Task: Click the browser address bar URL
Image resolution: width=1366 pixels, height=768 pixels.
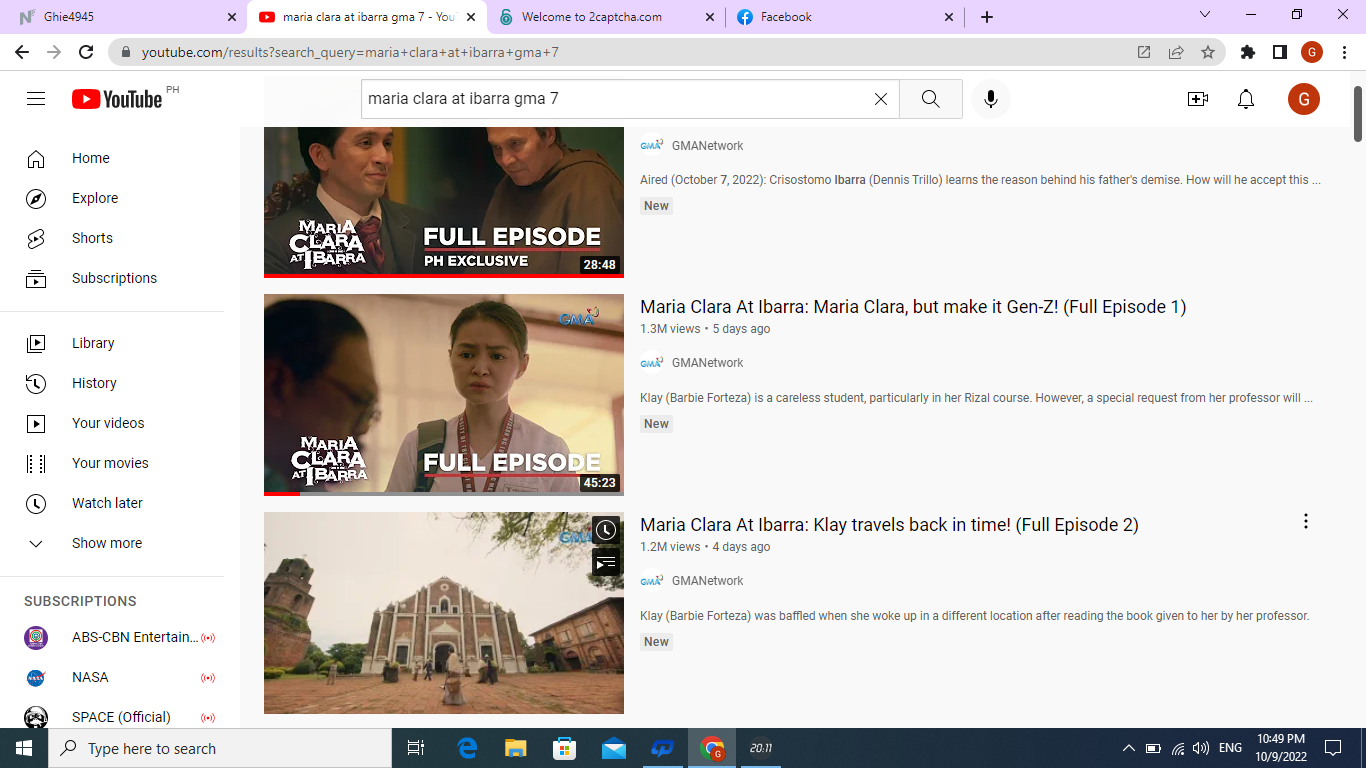Action: [350, 52]
